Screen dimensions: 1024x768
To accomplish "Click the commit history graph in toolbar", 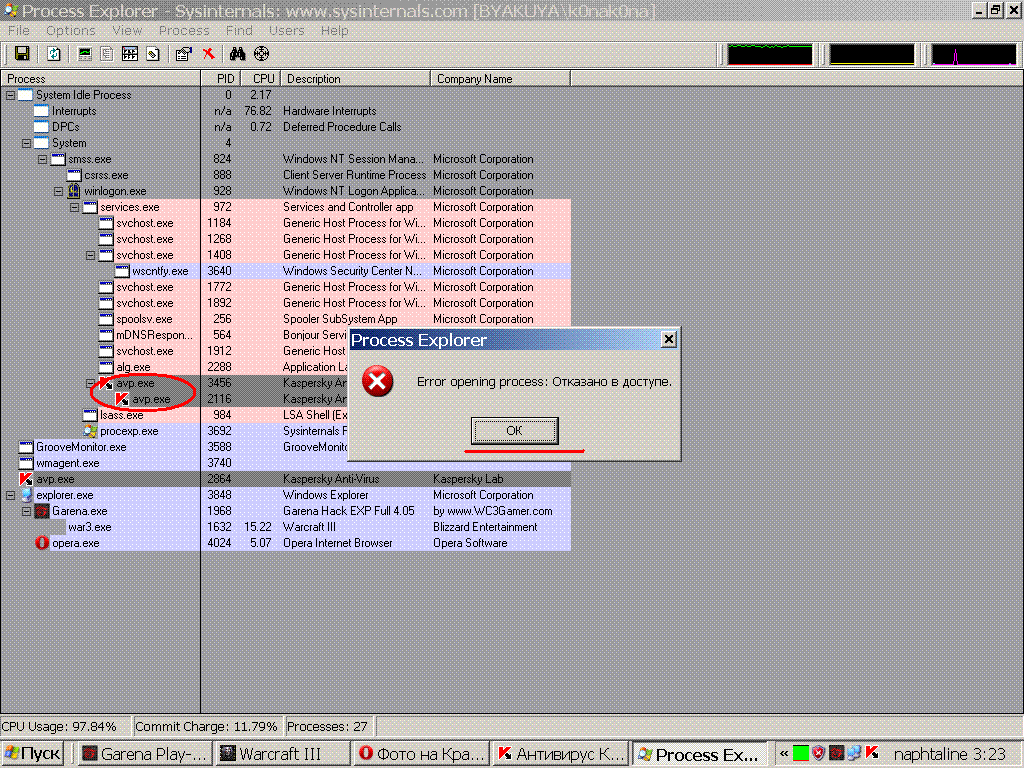I will click(872, 54).
